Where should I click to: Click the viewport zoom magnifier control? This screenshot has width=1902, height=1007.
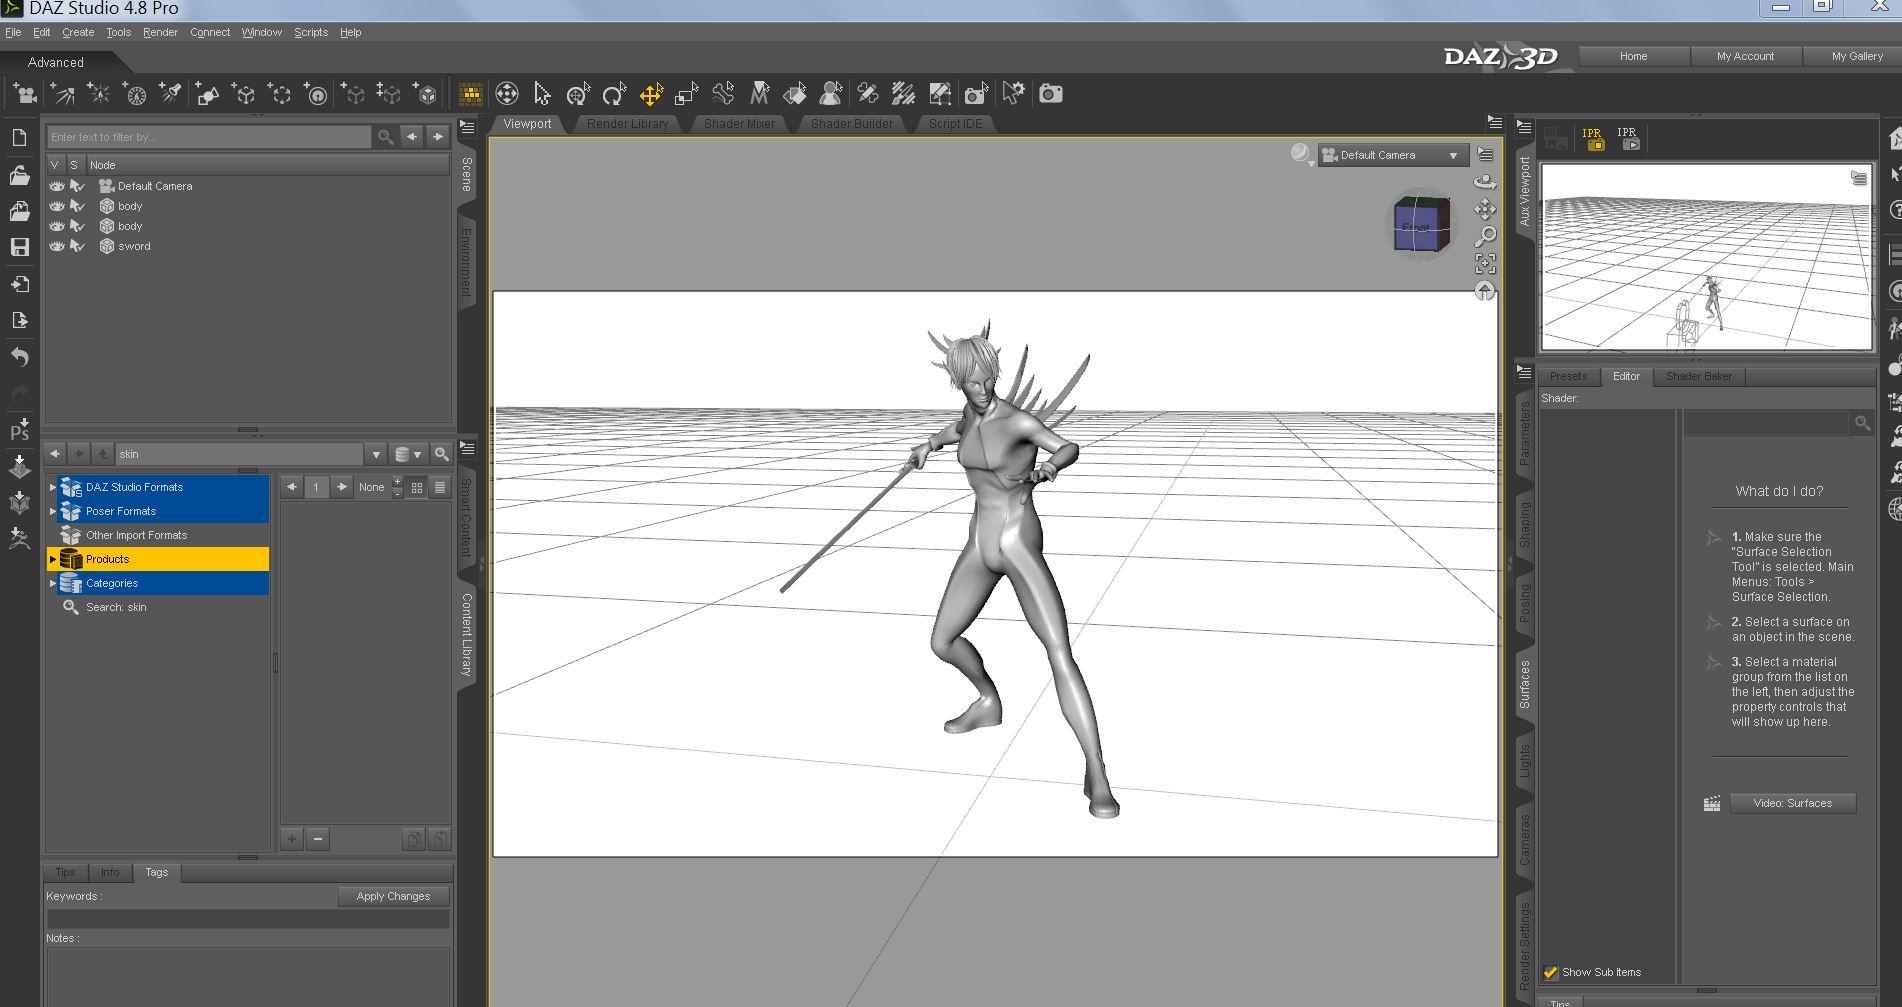tap(1485, 237)
